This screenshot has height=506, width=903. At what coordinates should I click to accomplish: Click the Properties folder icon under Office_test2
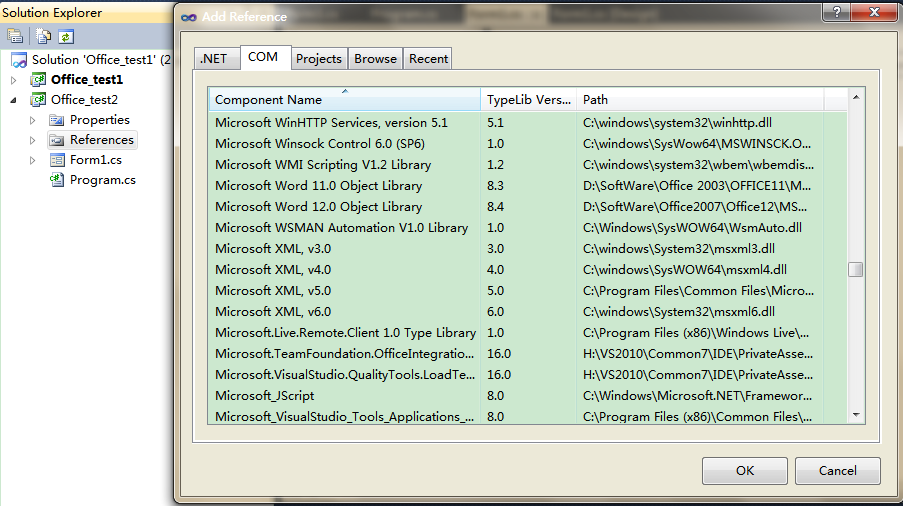click(x=56, y=120)
